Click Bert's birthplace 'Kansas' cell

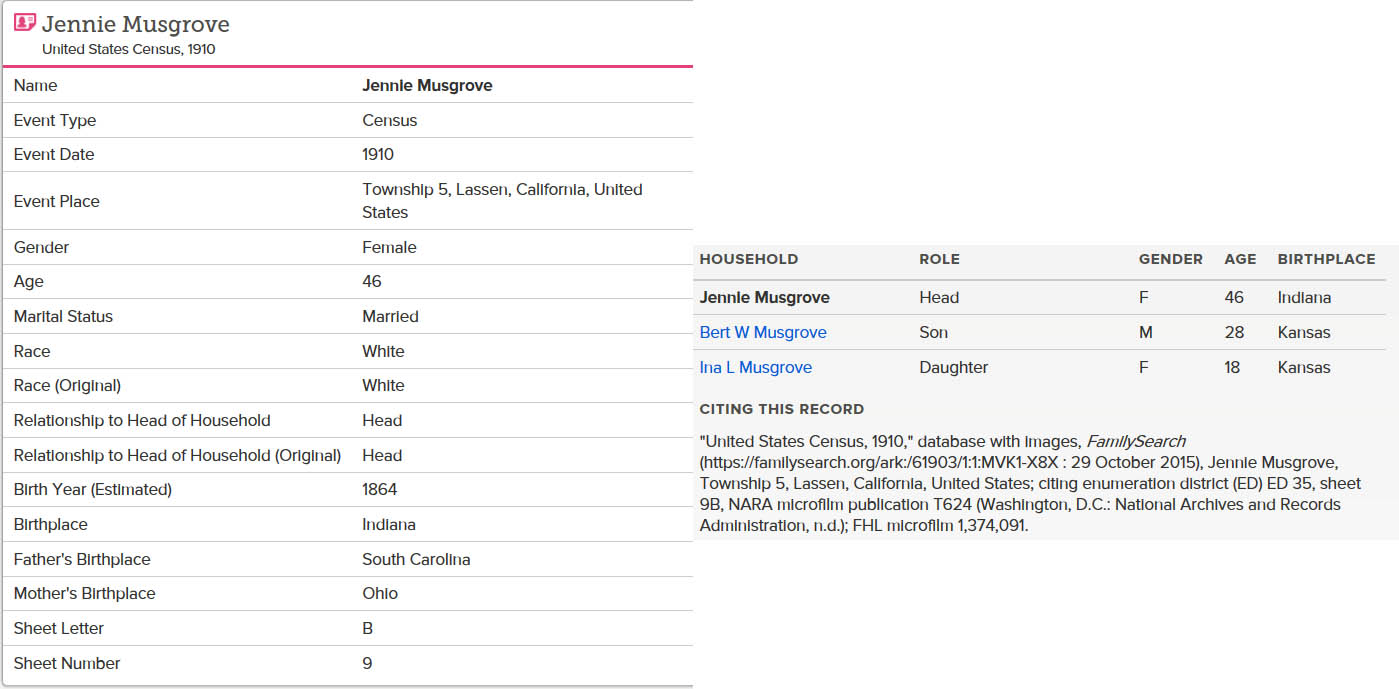click(1304, 332)
